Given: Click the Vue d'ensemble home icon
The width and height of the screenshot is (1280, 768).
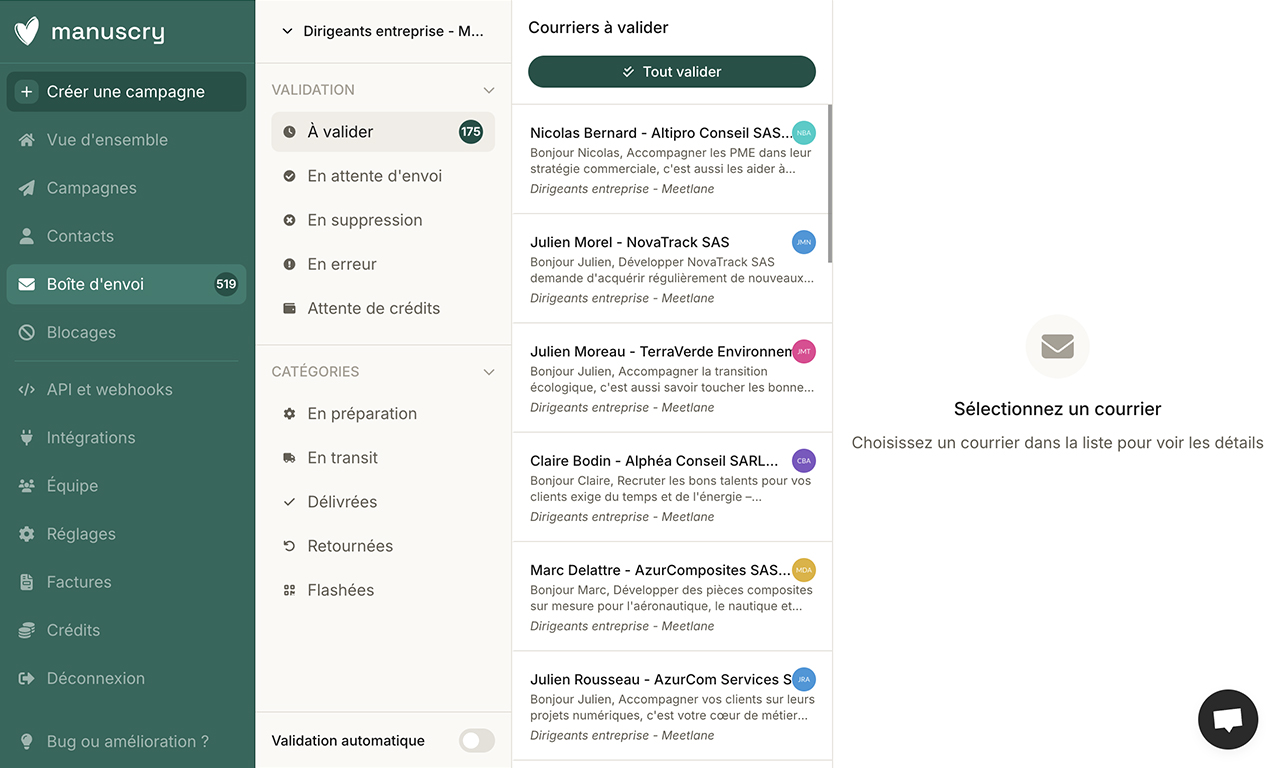Looking at the screenshot, I should point(27,140).
